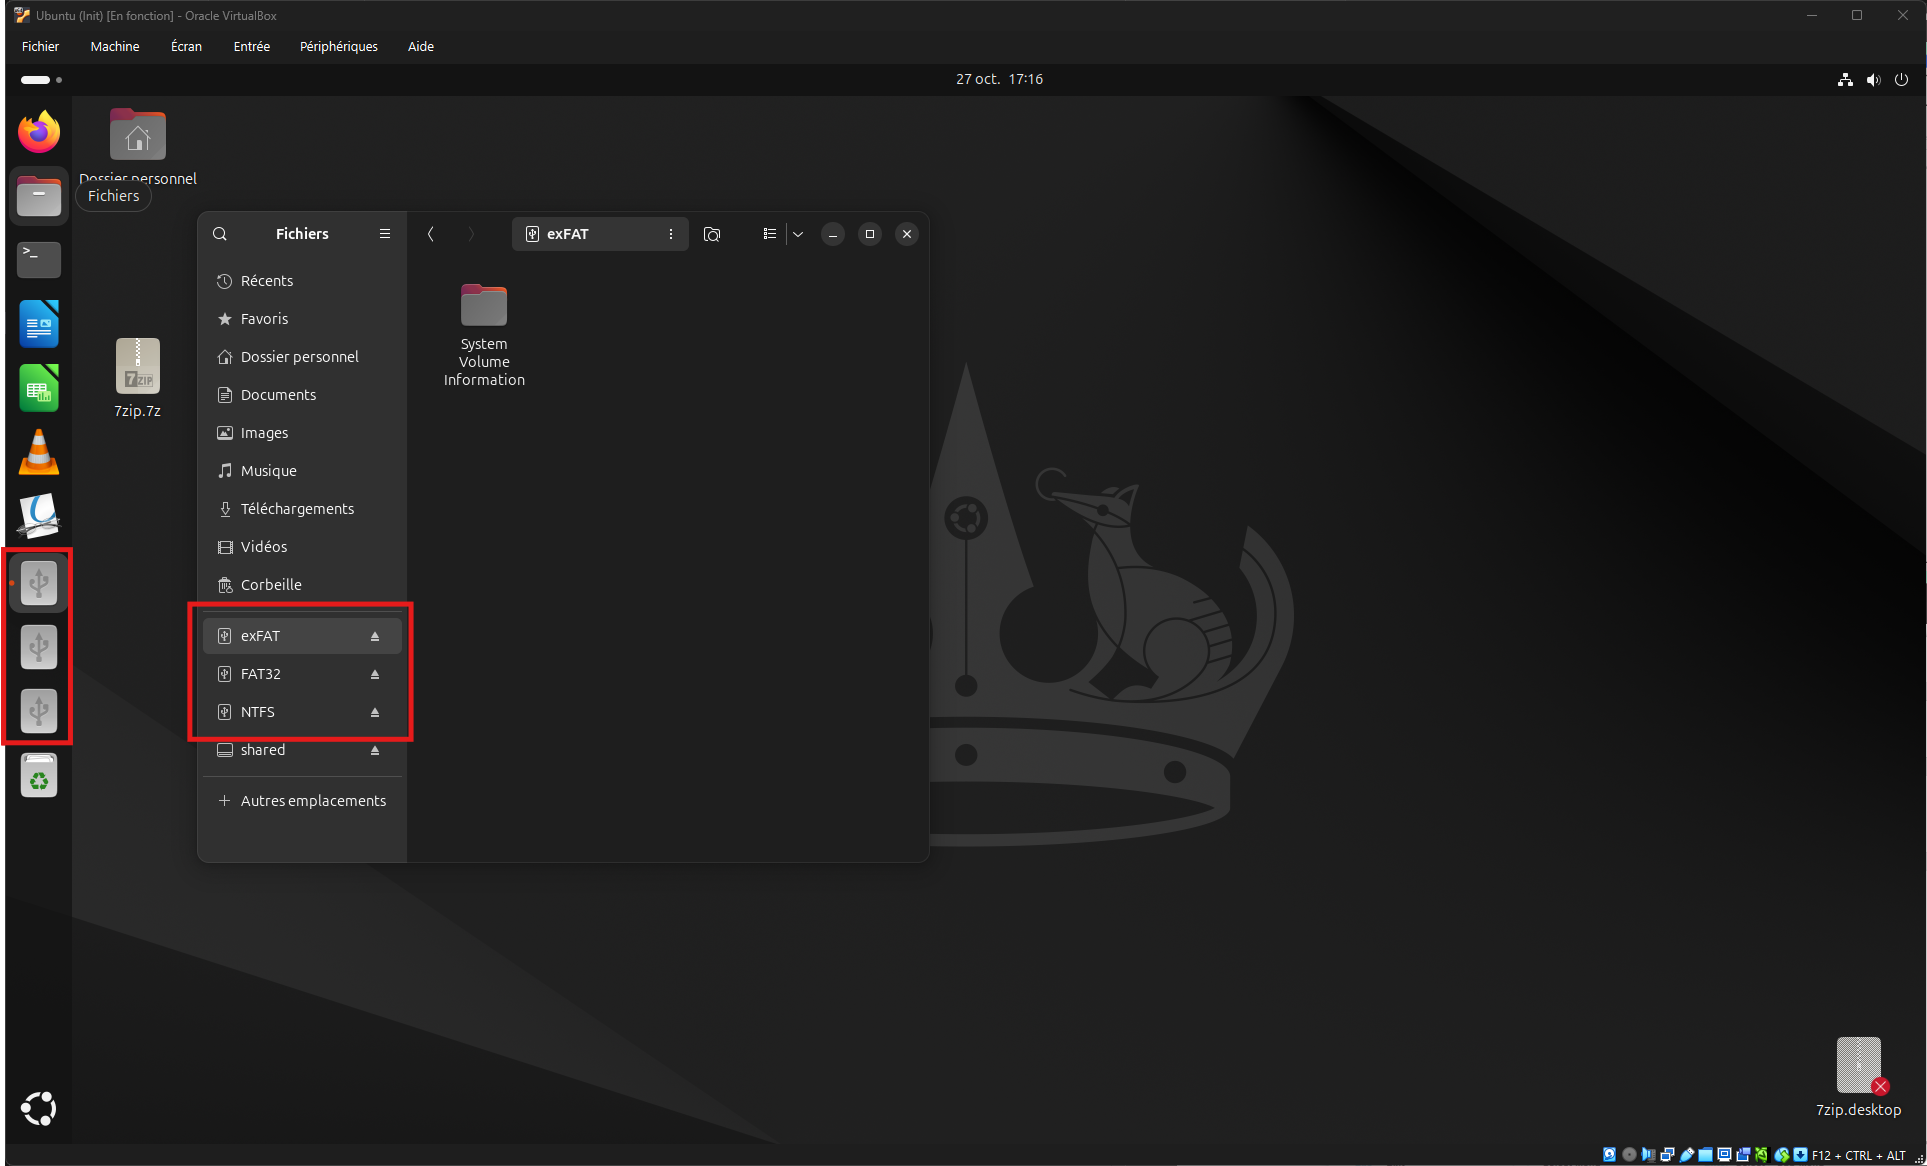1927x1166 pixels.
Task: Open the Corbeille location in the sidebar
Action: [270, 585]
